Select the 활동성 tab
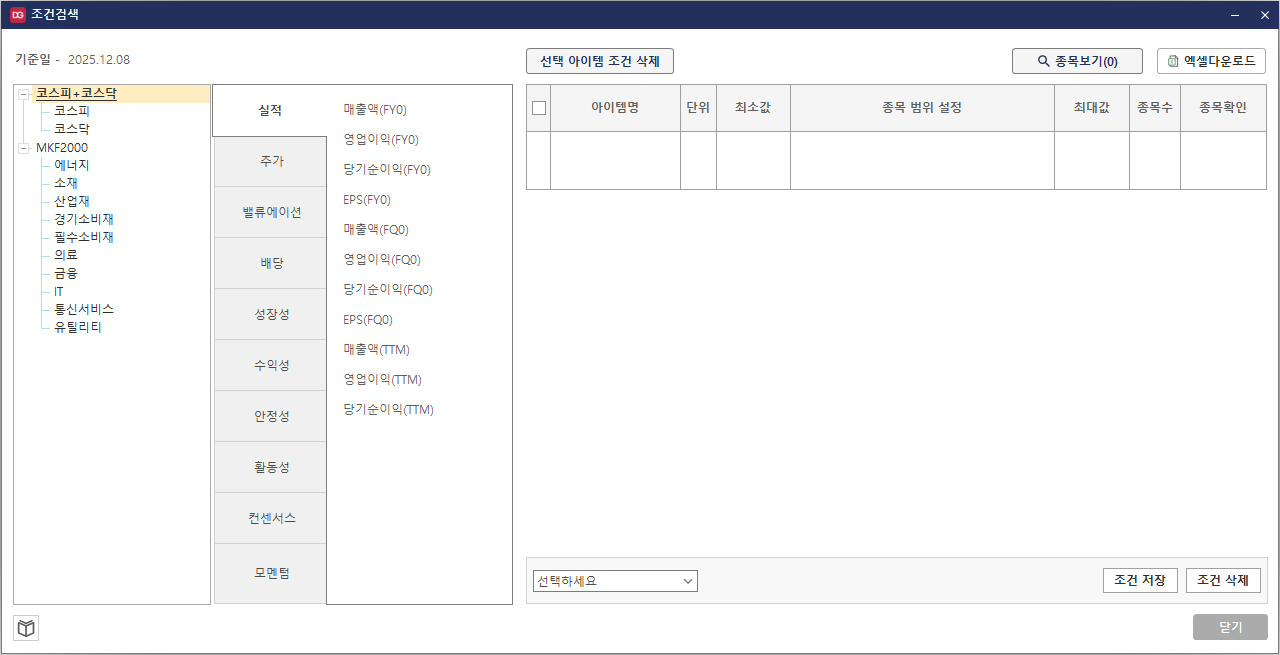Image resolution: width=1280 pixels, height=655 pixels. pos(270,467)
